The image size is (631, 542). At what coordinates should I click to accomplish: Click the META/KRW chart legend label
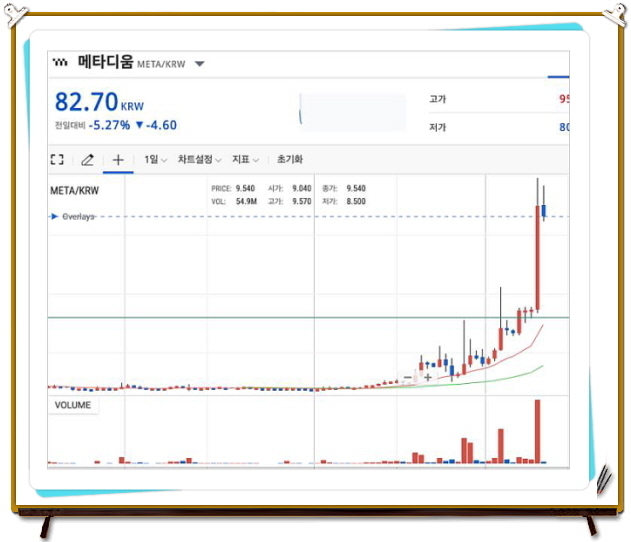74,191
